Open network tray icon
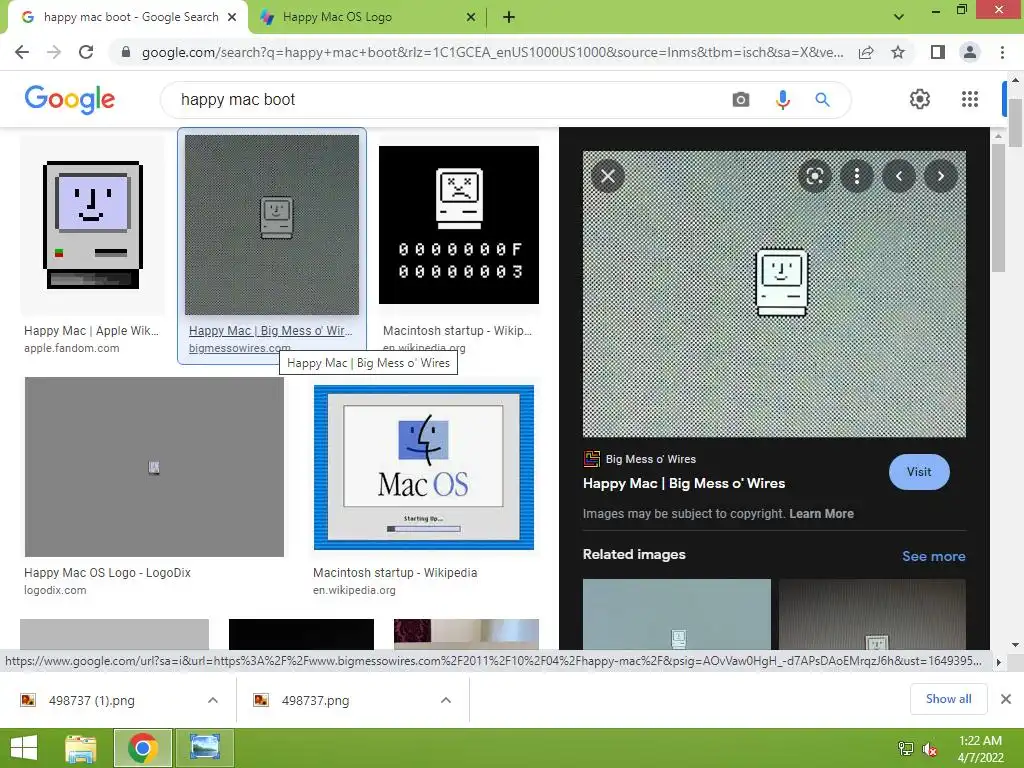Screen dimensions: 1024x768 (x=905, y=749)
